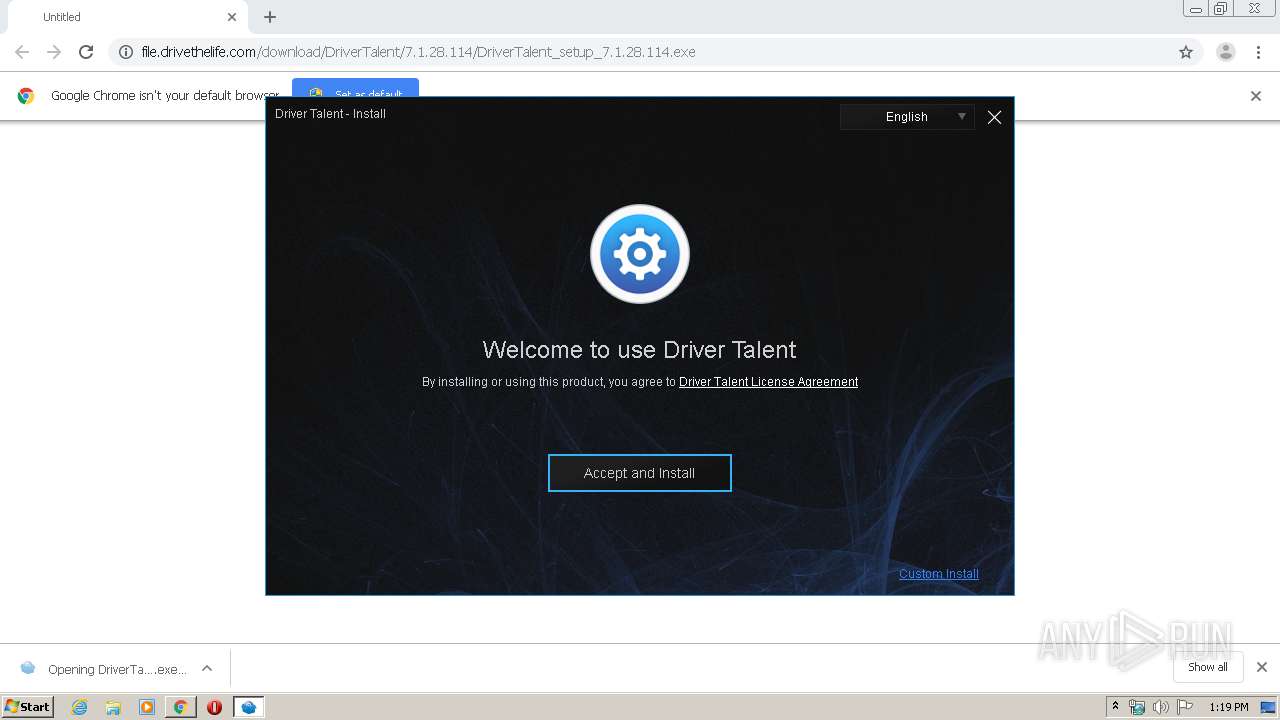Open the Custom Install link
The image size is (1280, 720).
938,574
